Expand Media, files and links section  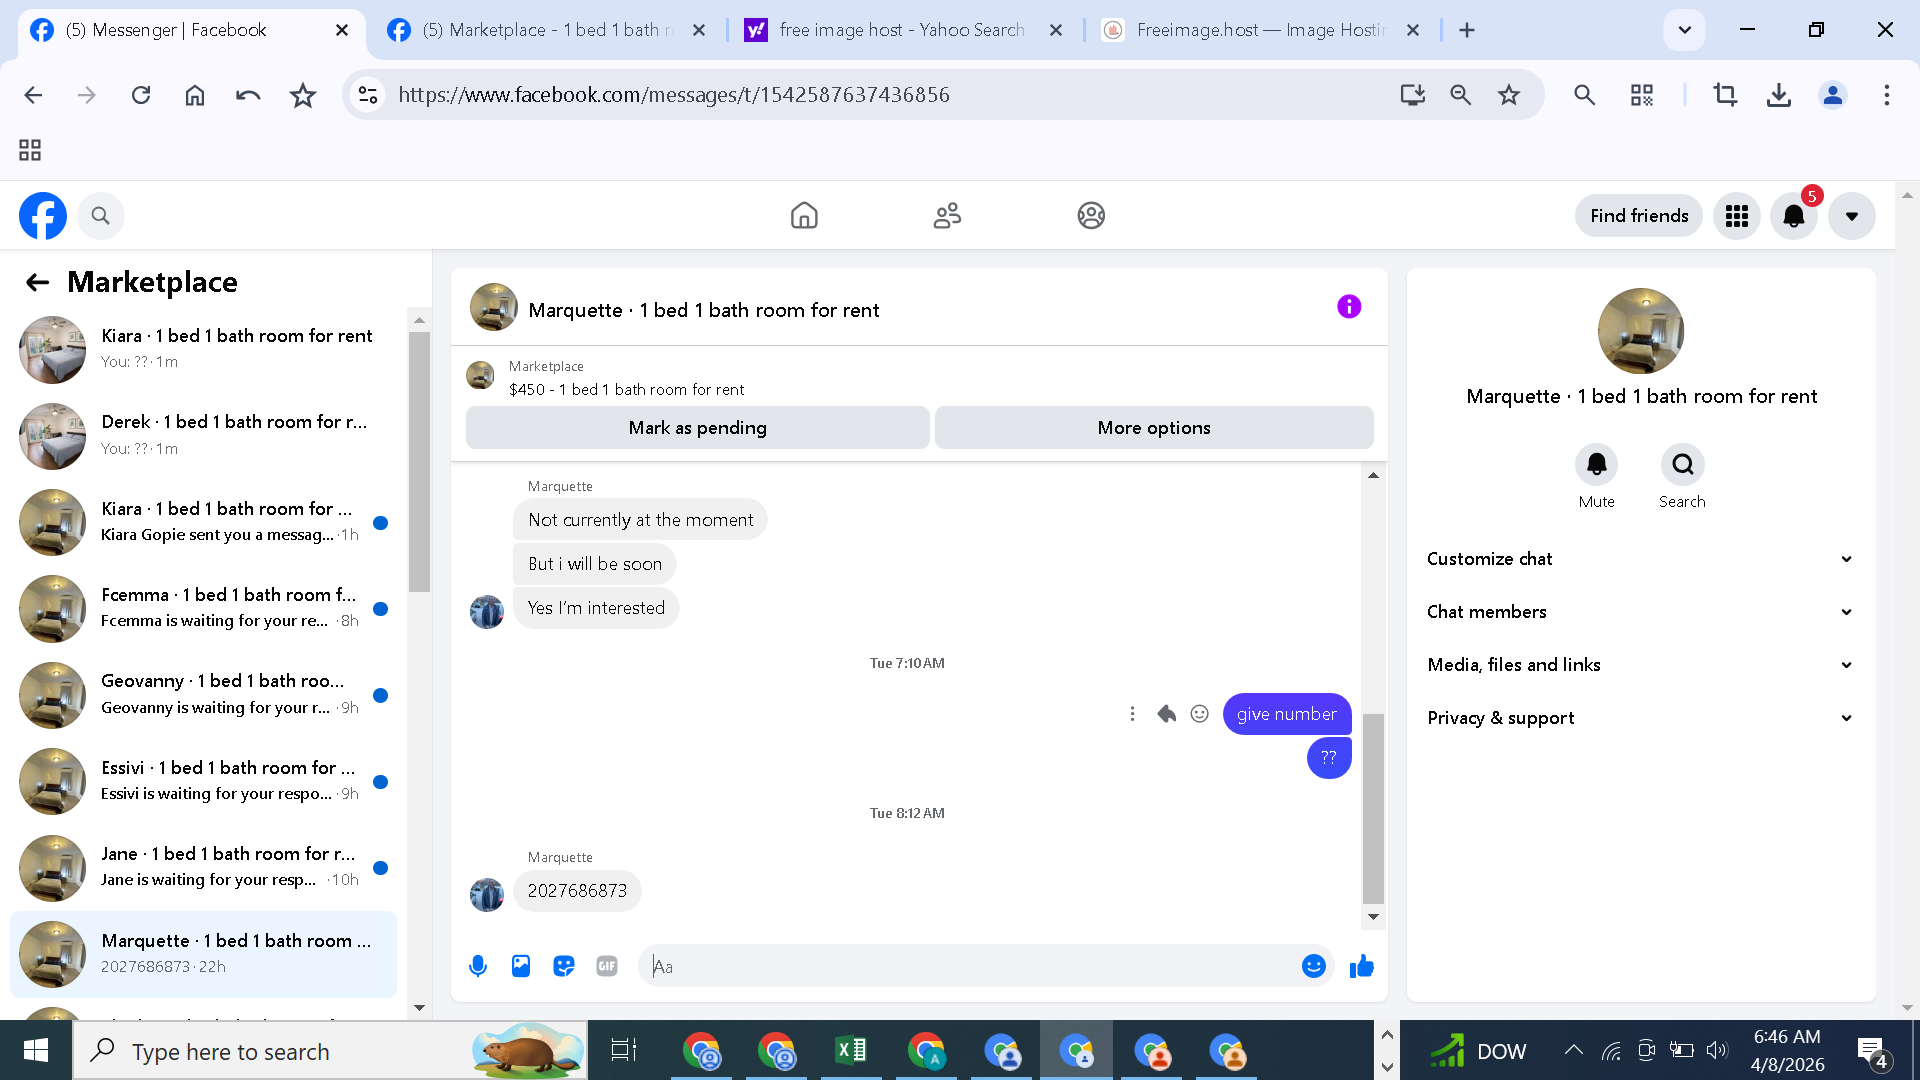tap(1640, 665)
